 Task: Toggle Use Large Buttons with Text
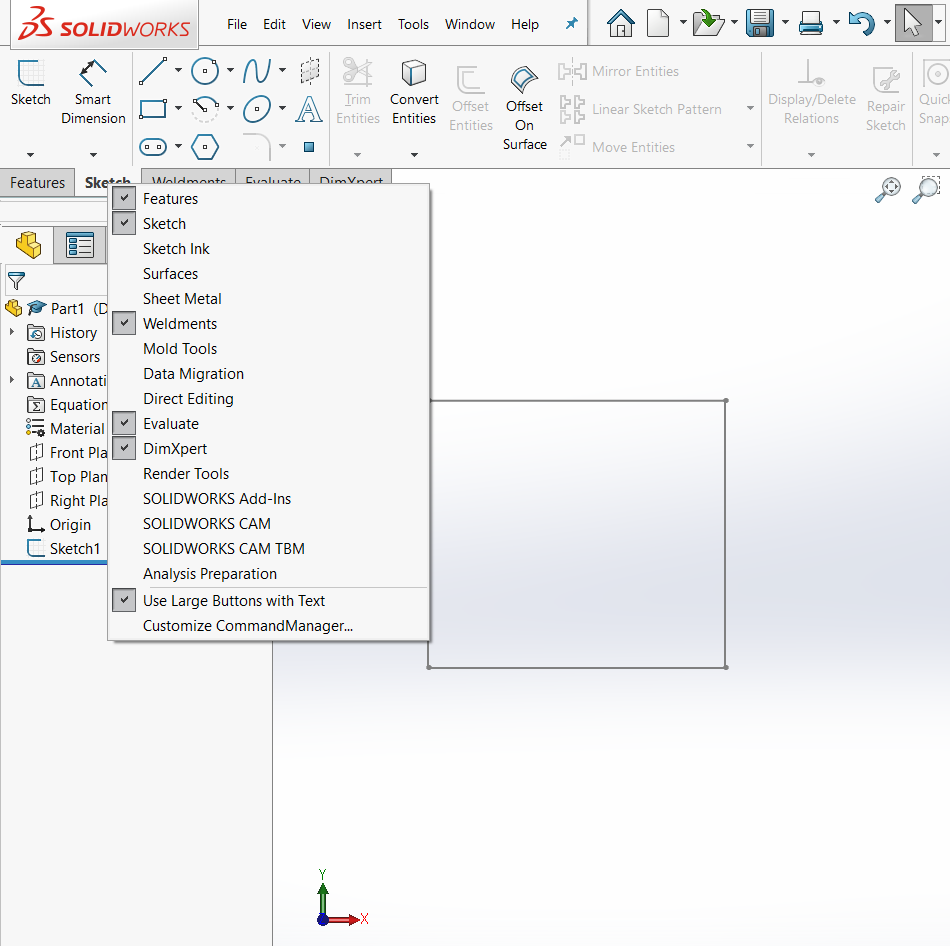(268, 601)
